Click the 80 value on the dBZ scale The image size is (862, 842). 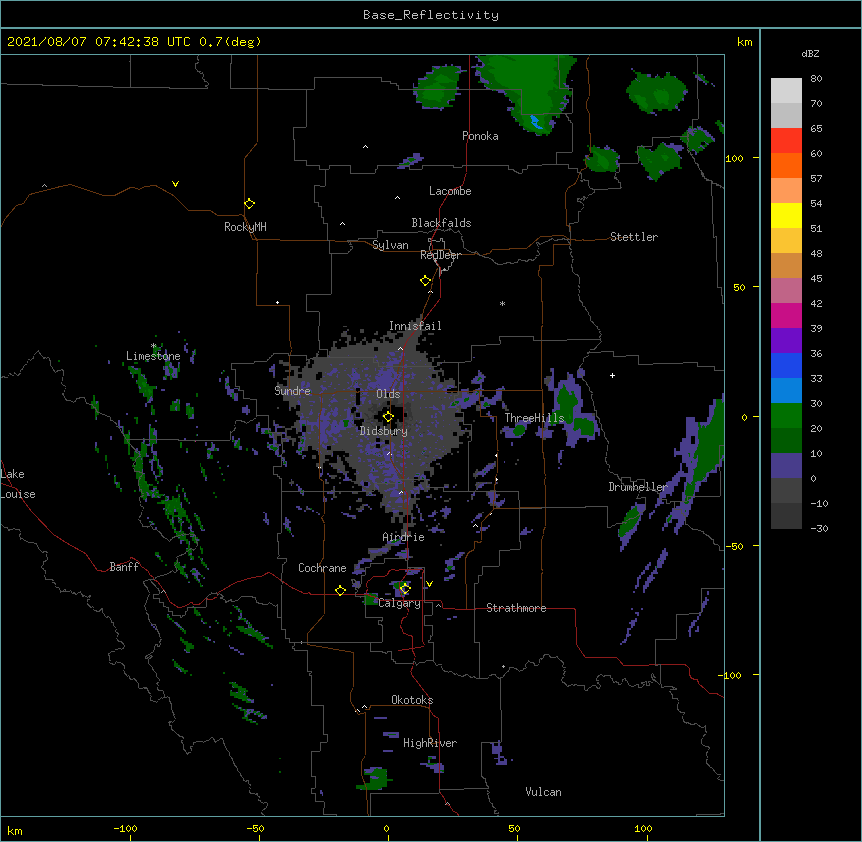coord(816,79)
